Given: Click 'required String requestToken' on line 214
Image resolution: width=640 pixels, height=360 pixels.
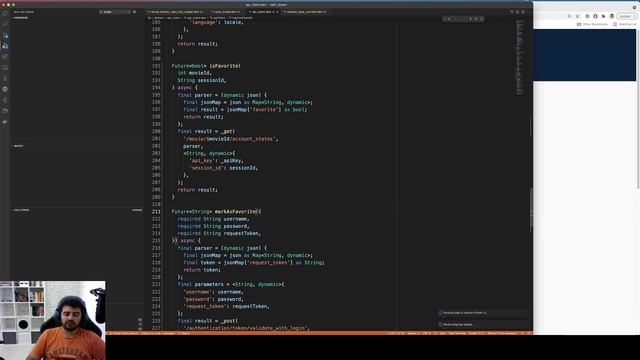Looking at the screenshot, I should [x=218, y=233].
